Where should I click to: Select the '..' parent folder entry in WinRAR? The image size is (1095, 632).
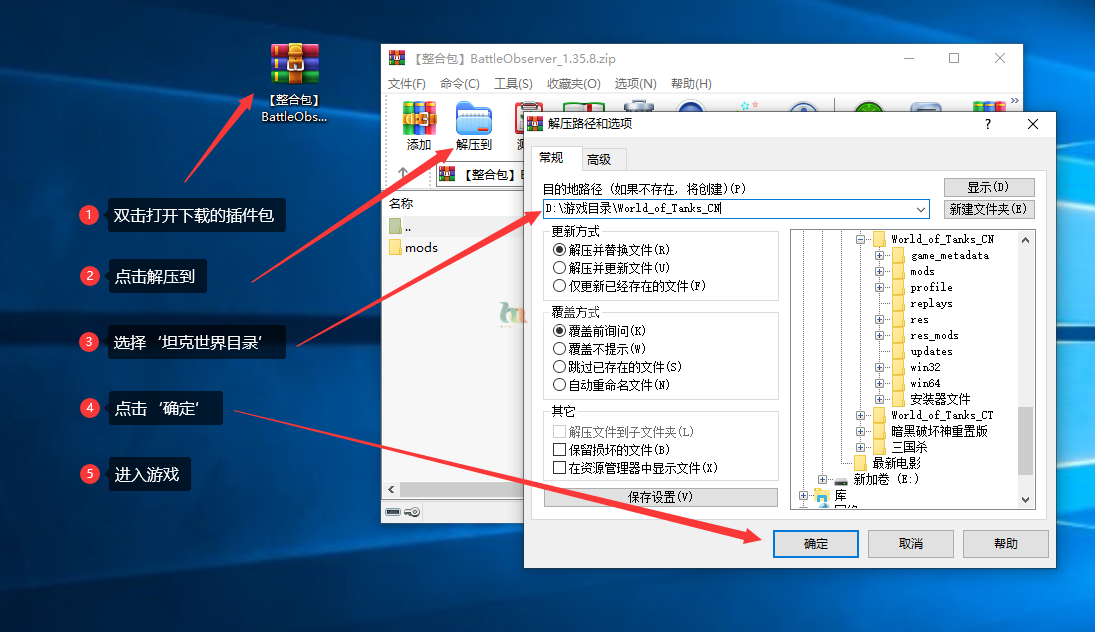399,228
